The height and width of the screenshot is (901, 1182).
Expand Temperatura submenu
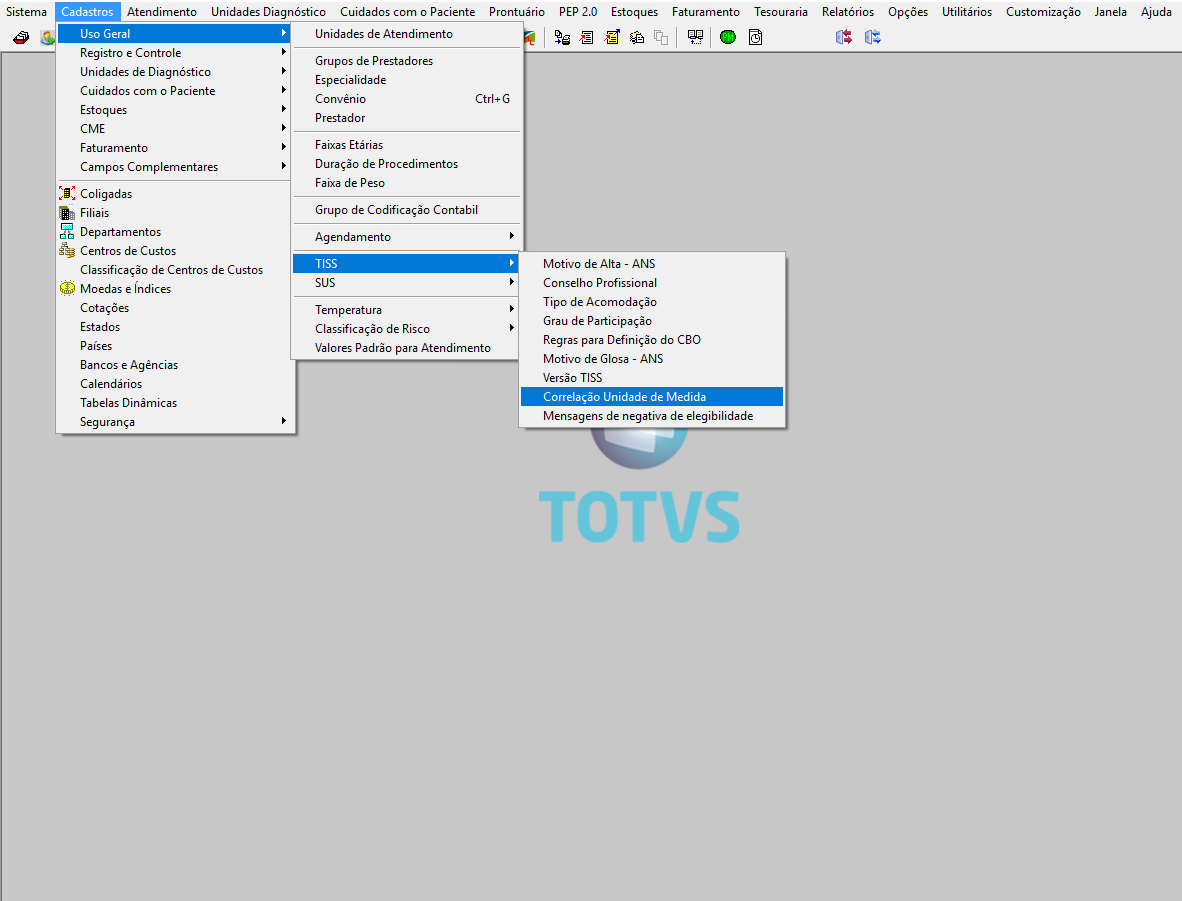[x=406, y=310]
